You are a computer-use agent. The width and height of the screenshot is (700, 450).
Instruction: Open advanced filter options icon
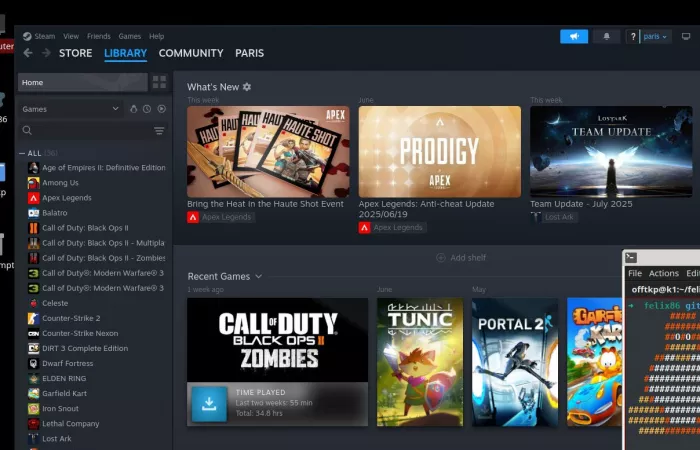[x=159, y=130]
